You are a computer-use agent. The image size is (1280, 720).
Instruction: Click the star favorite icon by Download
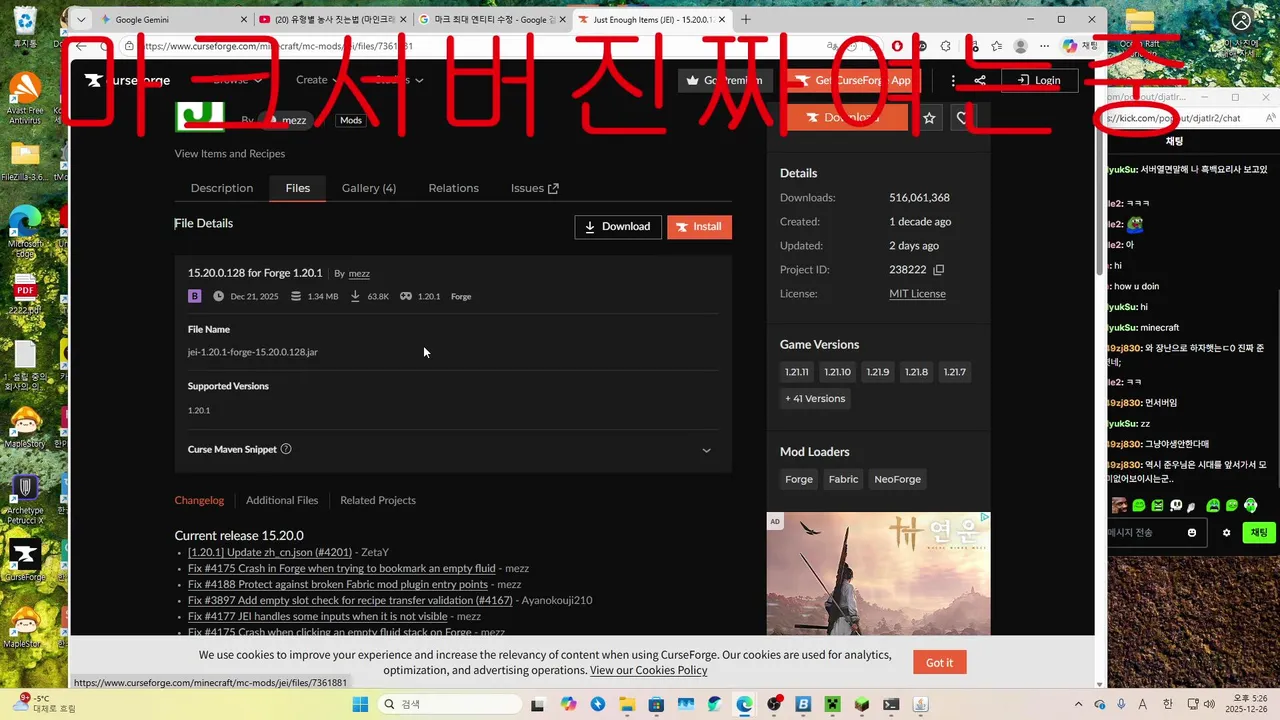tap(929, 118)
